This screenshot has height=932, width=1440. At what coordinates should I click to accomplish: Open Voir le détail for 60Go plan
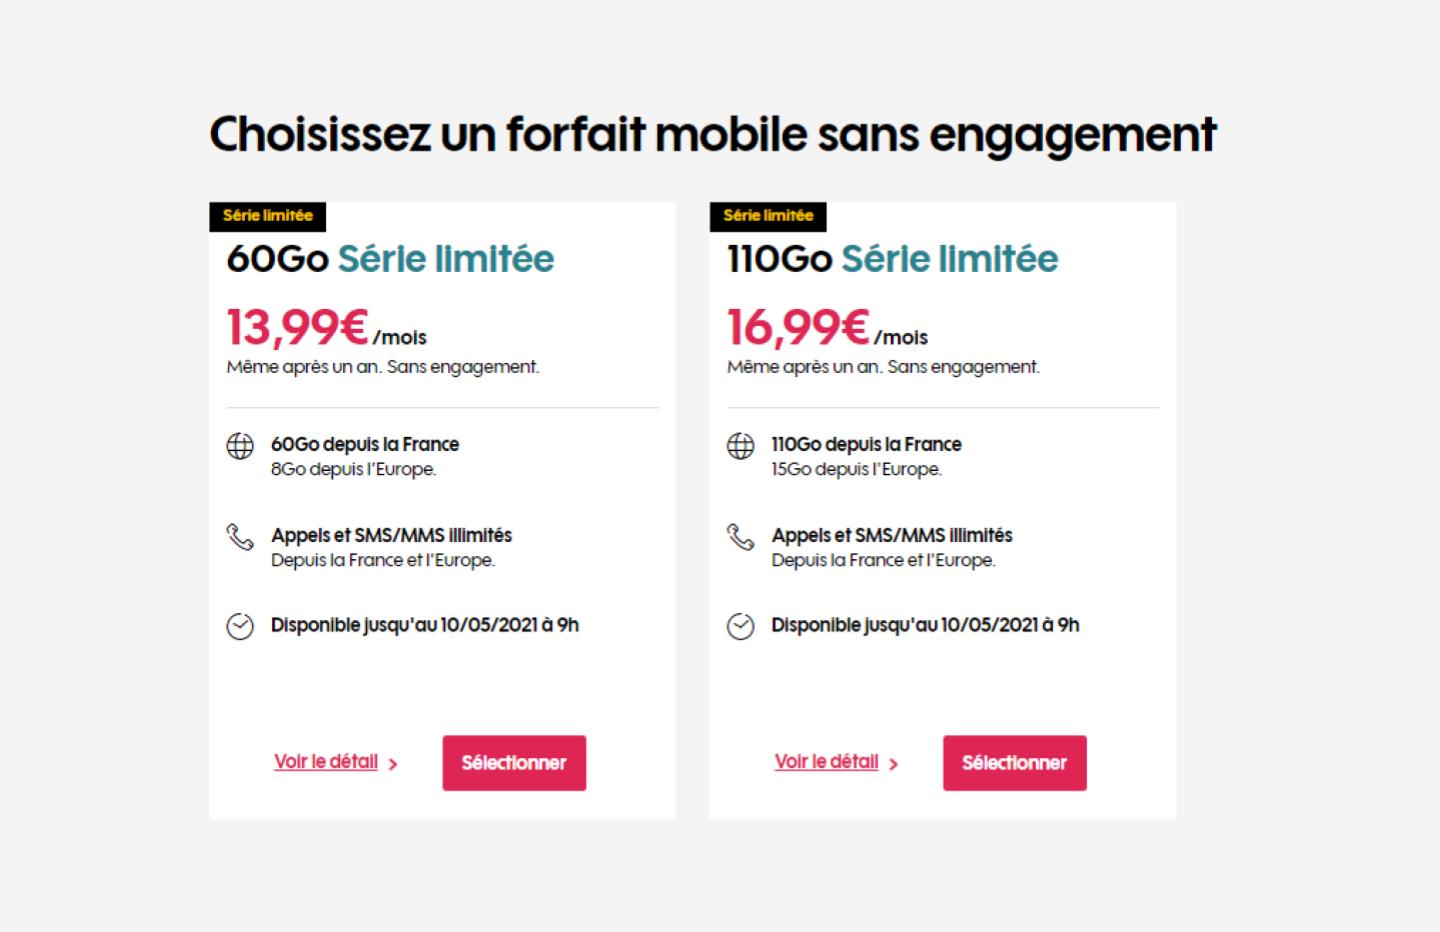coord(326,762)
